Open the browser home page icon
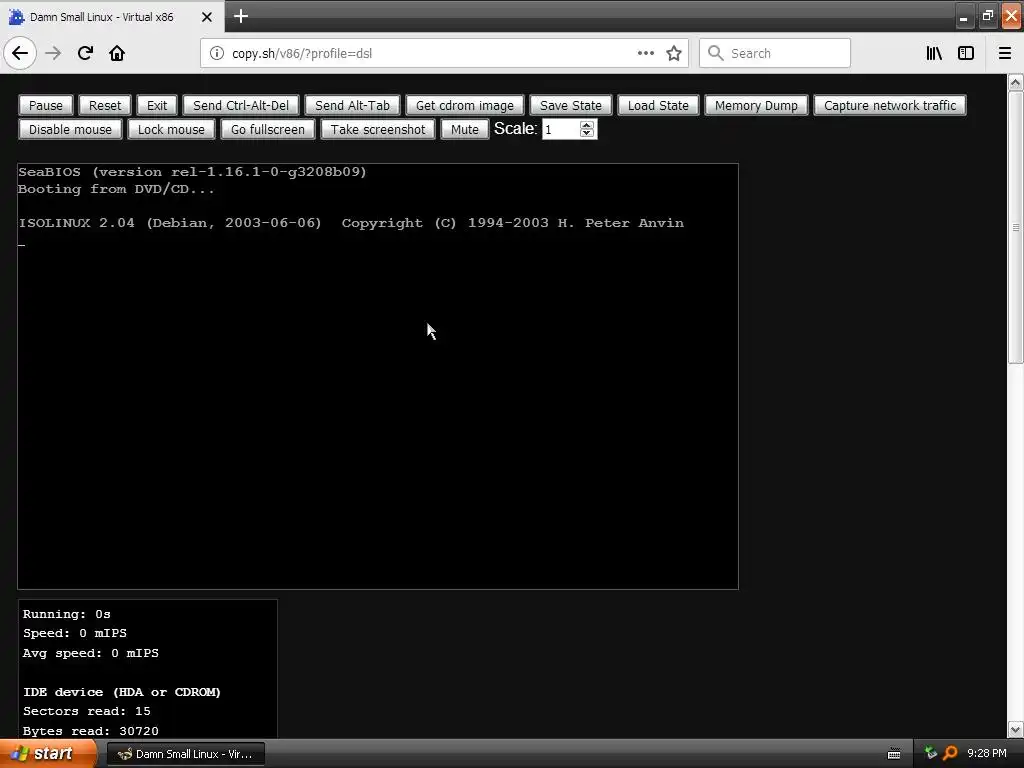The image size is (1024, 768). tap(117, 53)
